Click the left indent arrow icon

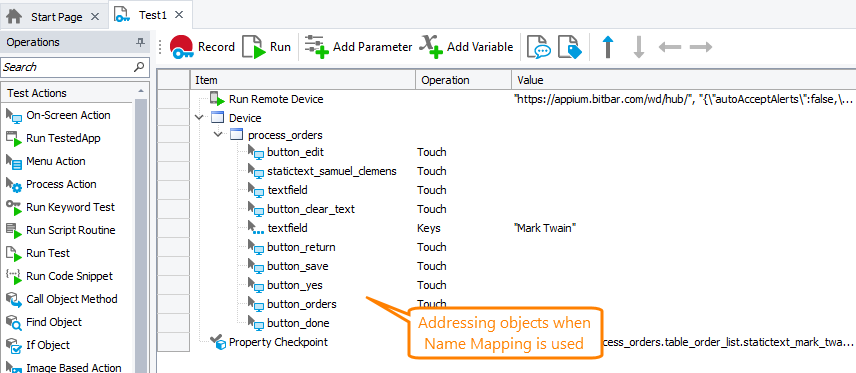670,47
